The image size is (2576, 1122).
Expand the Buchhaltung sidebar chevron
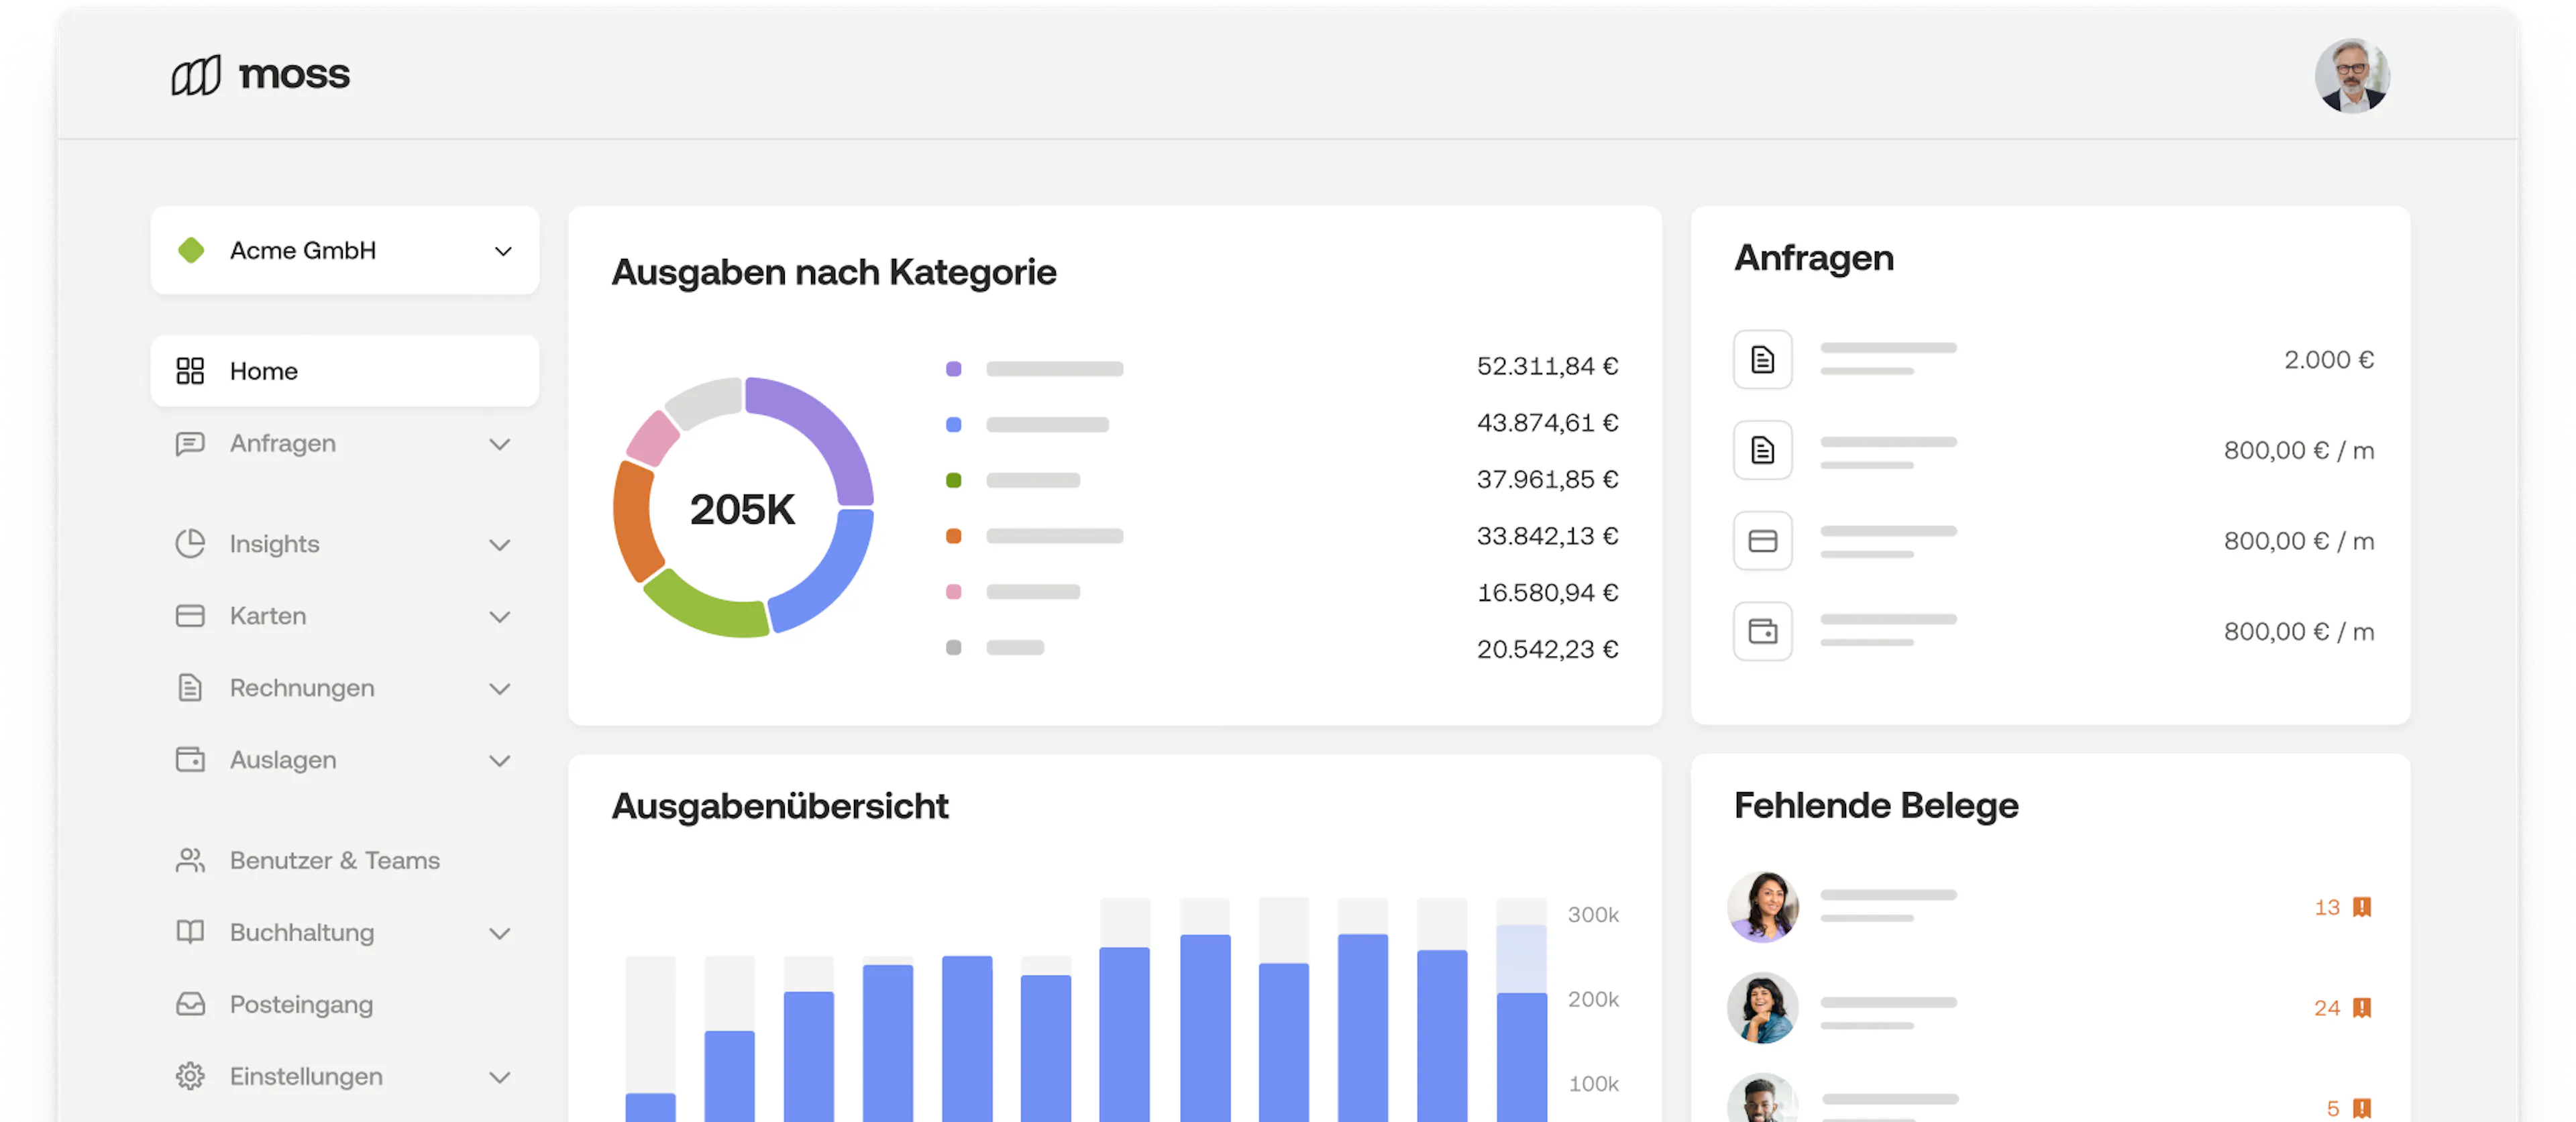[500, 932]
